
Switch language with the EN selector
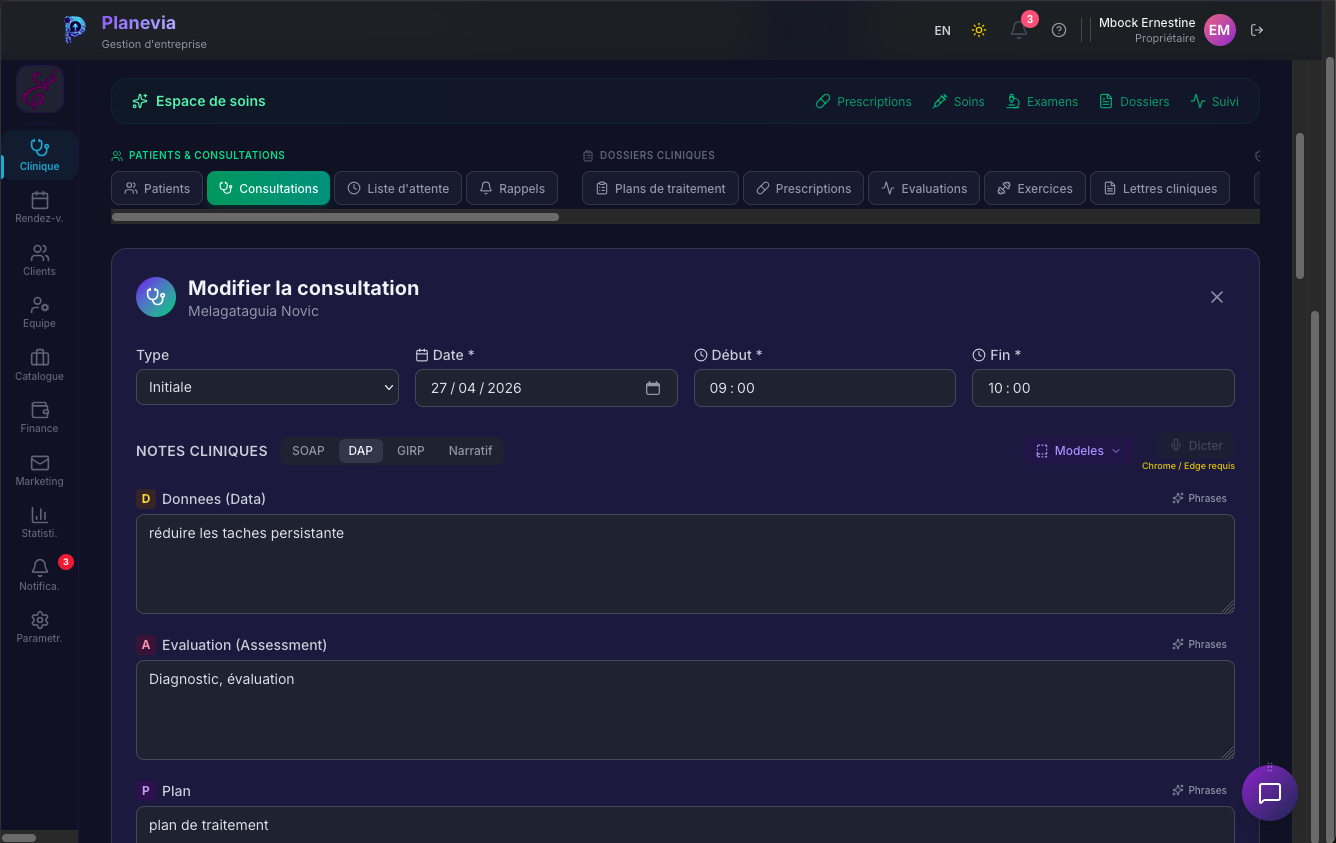pyautogui.click(x=942, y=31)
